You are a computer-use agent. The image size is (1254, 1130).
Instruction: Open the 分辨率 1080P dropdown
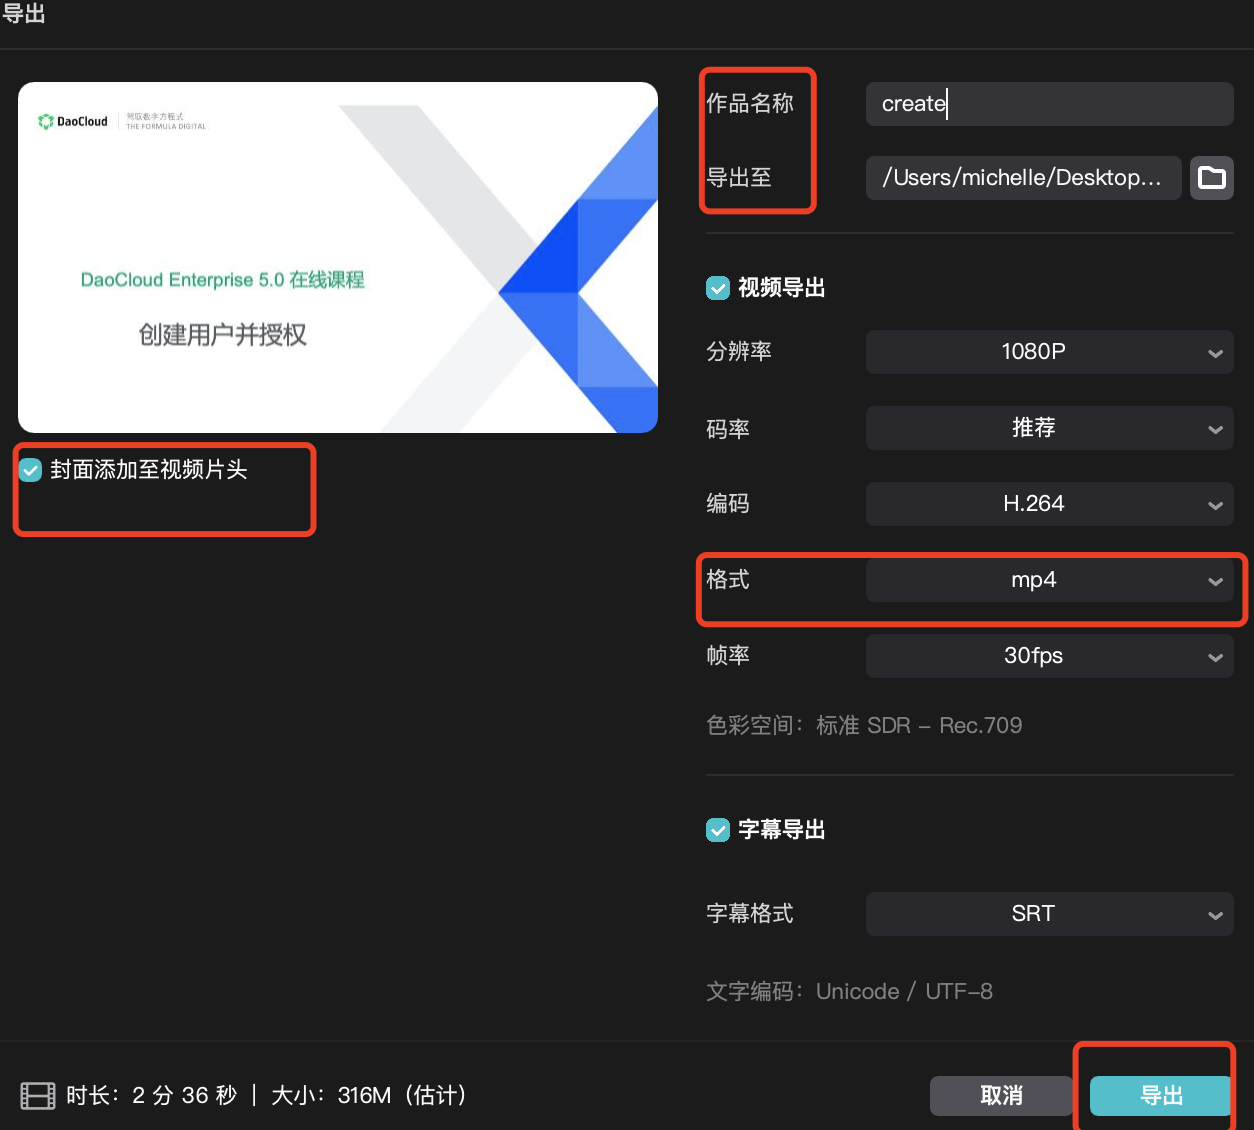click(x=1048, y=352)
